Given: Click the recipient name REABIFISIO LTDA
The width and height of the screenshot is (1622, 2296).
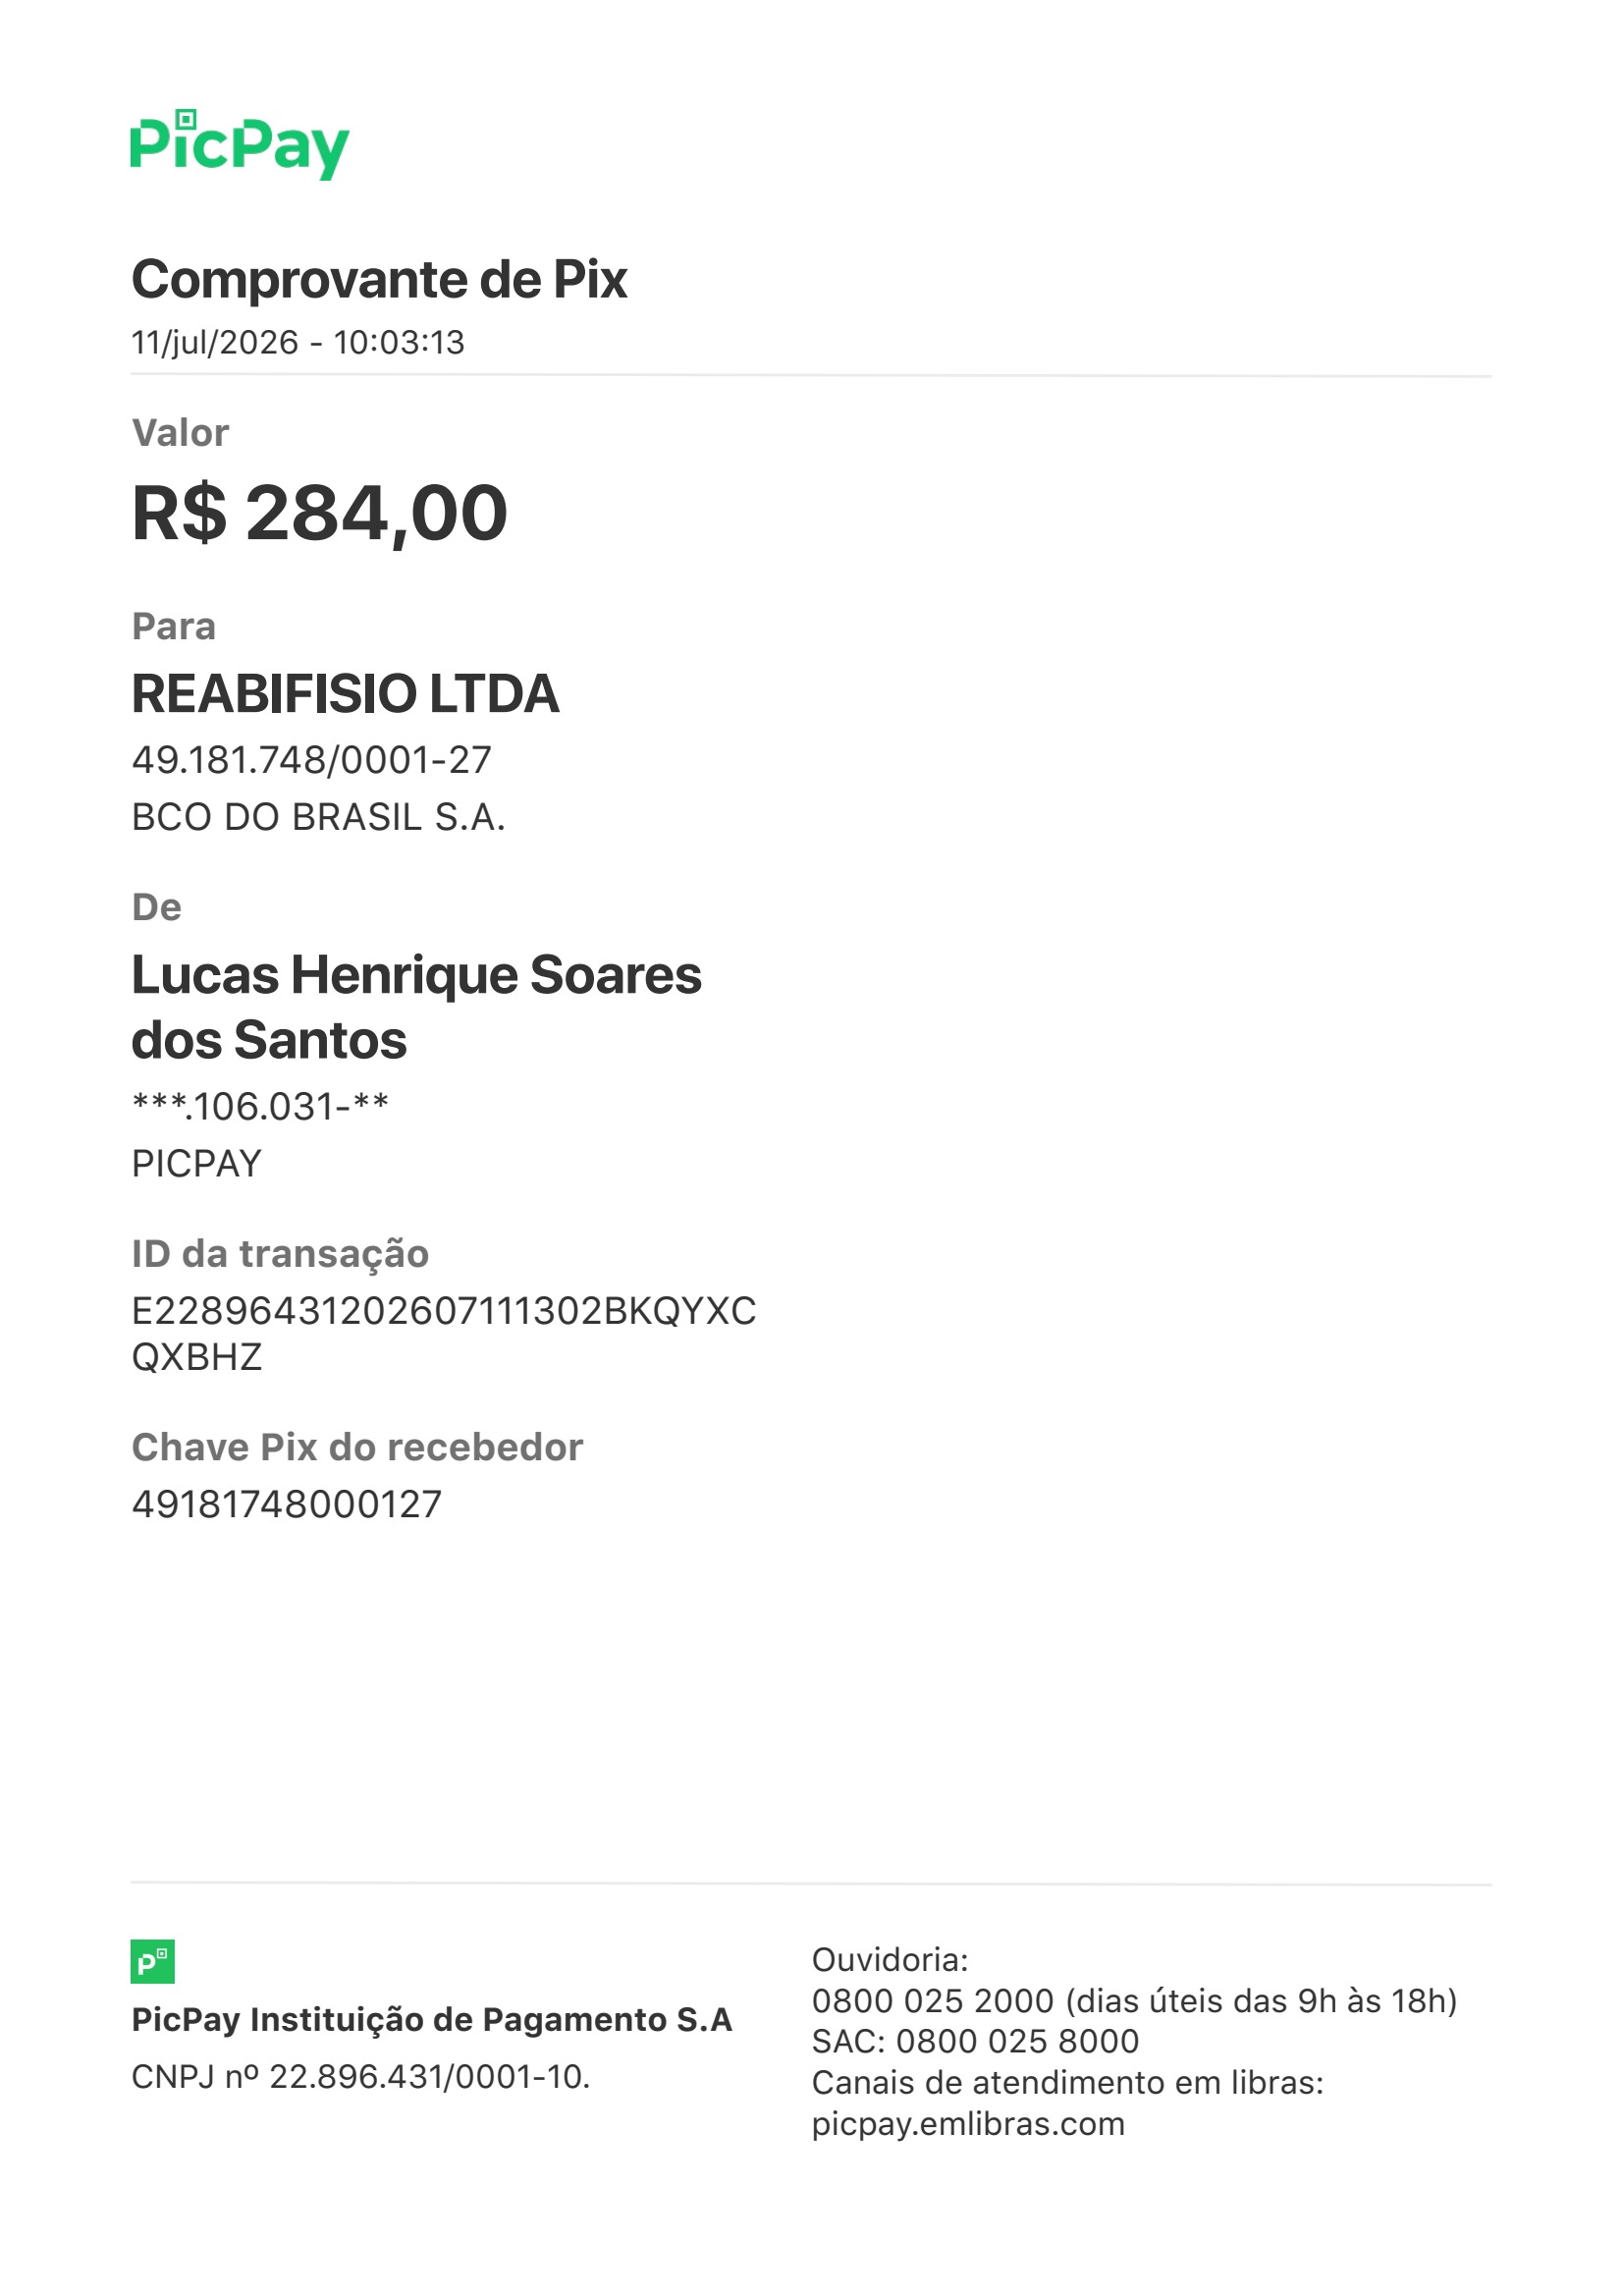Looking at the screenshot, I should coord(345,694).
